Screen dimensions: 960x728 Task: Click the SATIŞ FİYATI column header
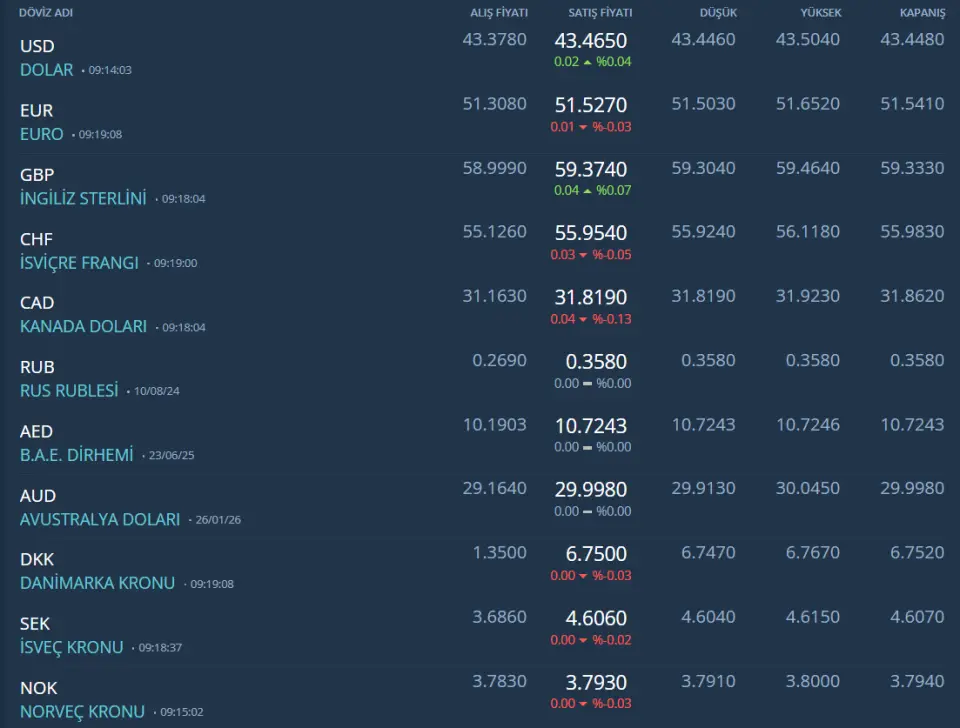click(600, 13)
